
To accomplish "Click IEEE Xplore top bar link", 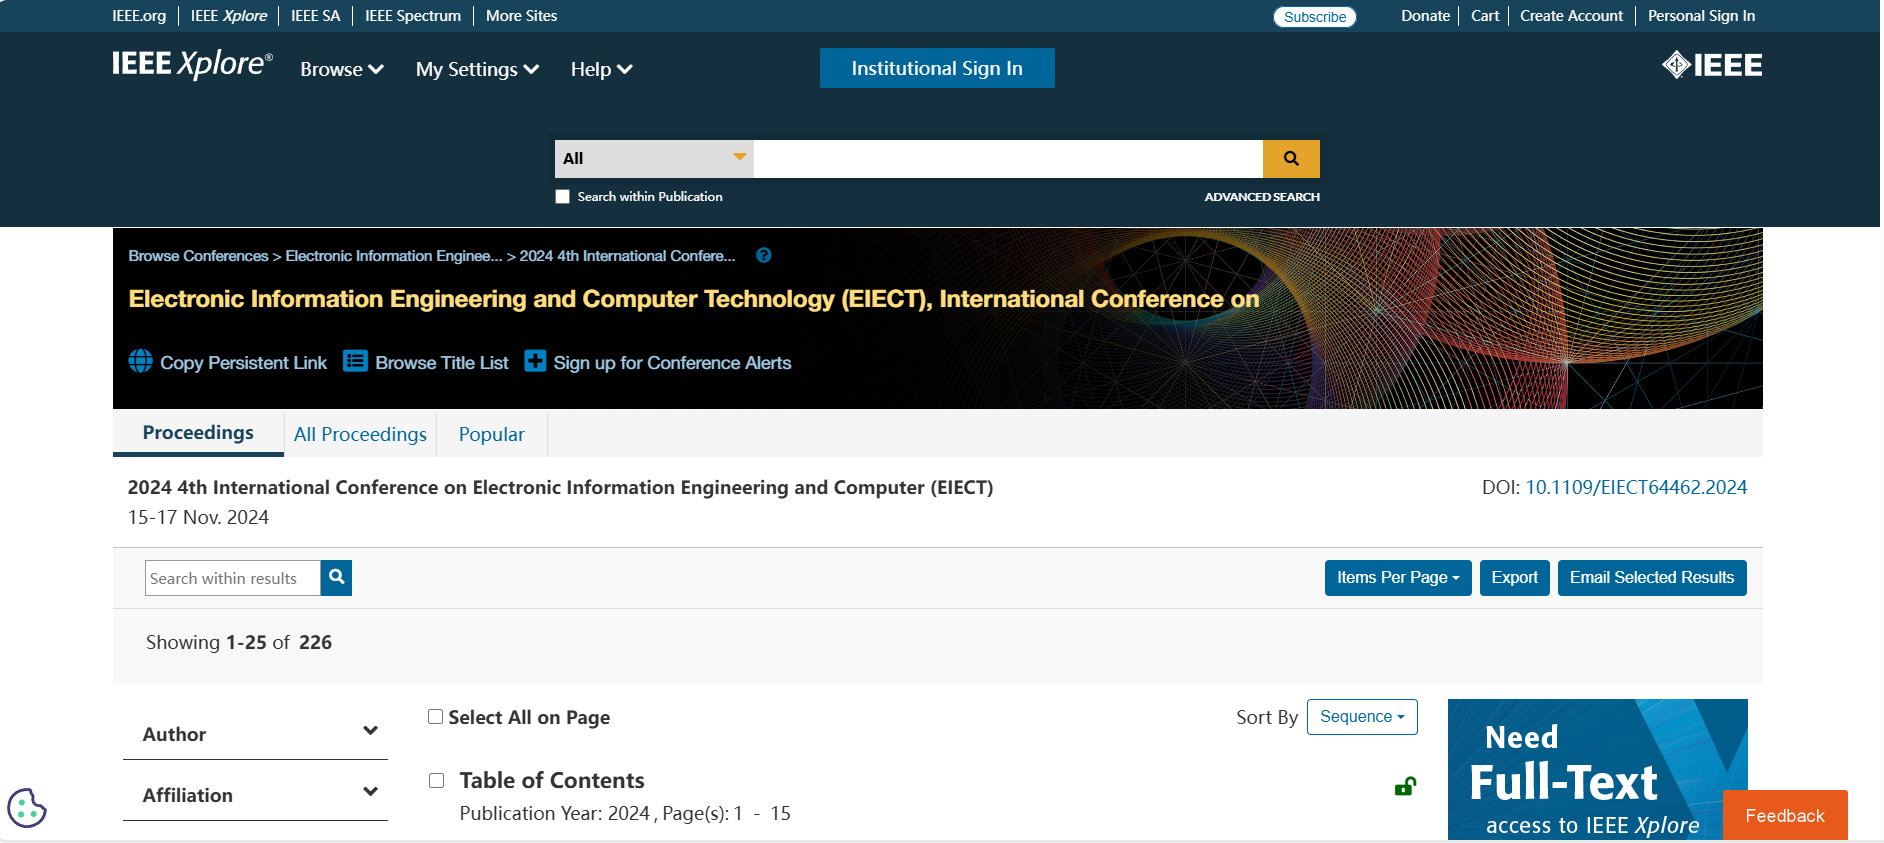I will point(229,16).
